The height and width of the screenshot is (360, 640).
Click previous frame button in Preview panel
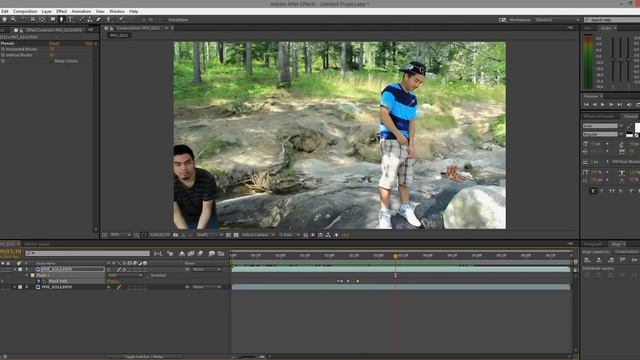[595, 105]
